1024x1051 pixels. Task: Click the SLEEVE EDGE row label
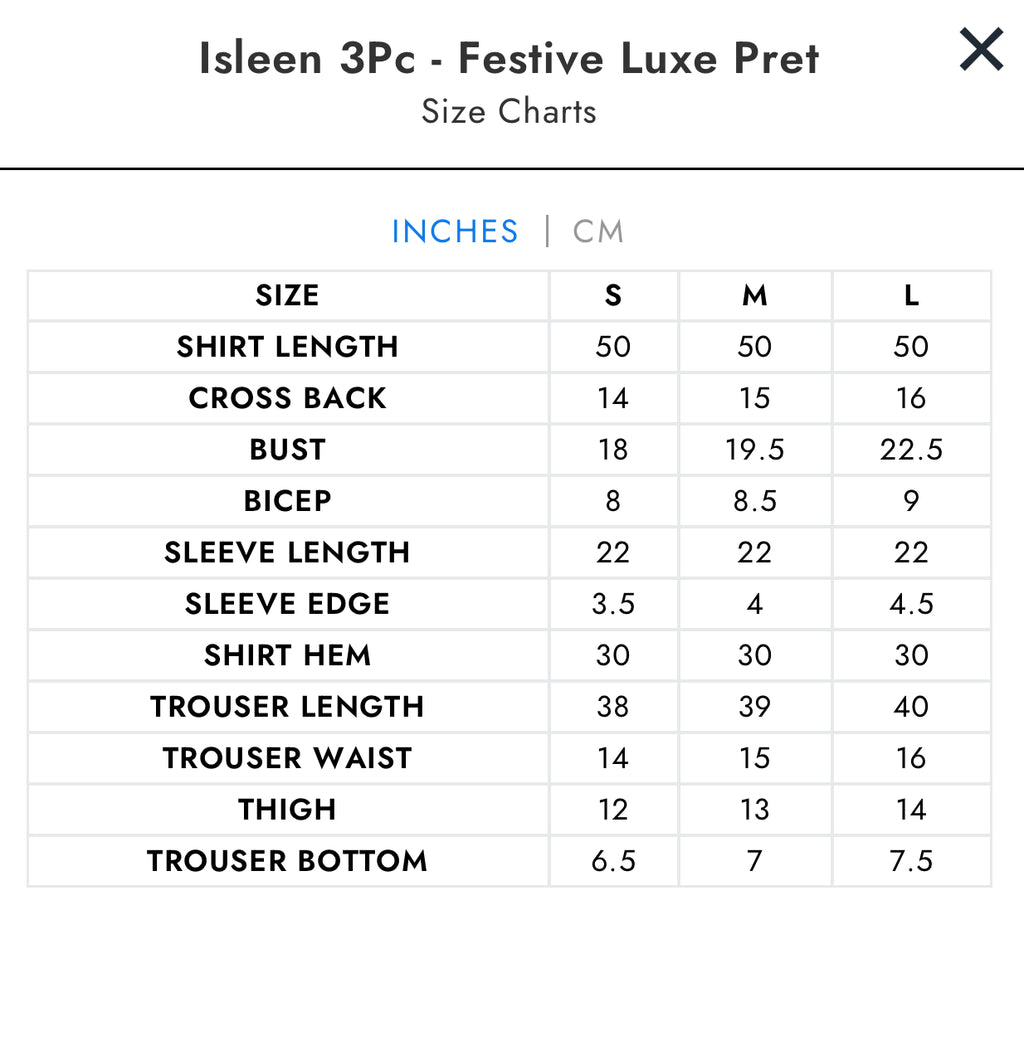(287, 604)
